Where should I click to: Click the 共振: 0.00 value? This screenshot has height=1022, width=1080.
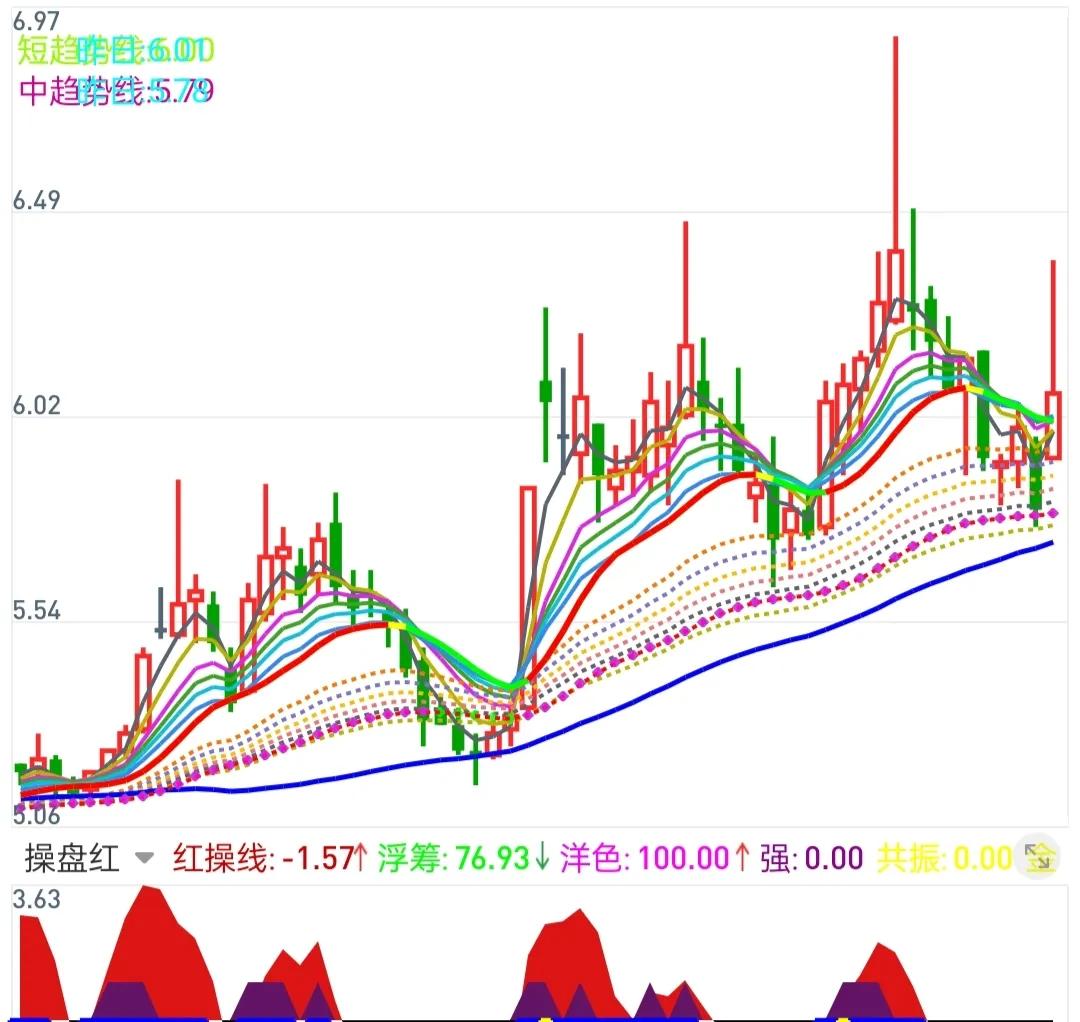pos(944,858)
